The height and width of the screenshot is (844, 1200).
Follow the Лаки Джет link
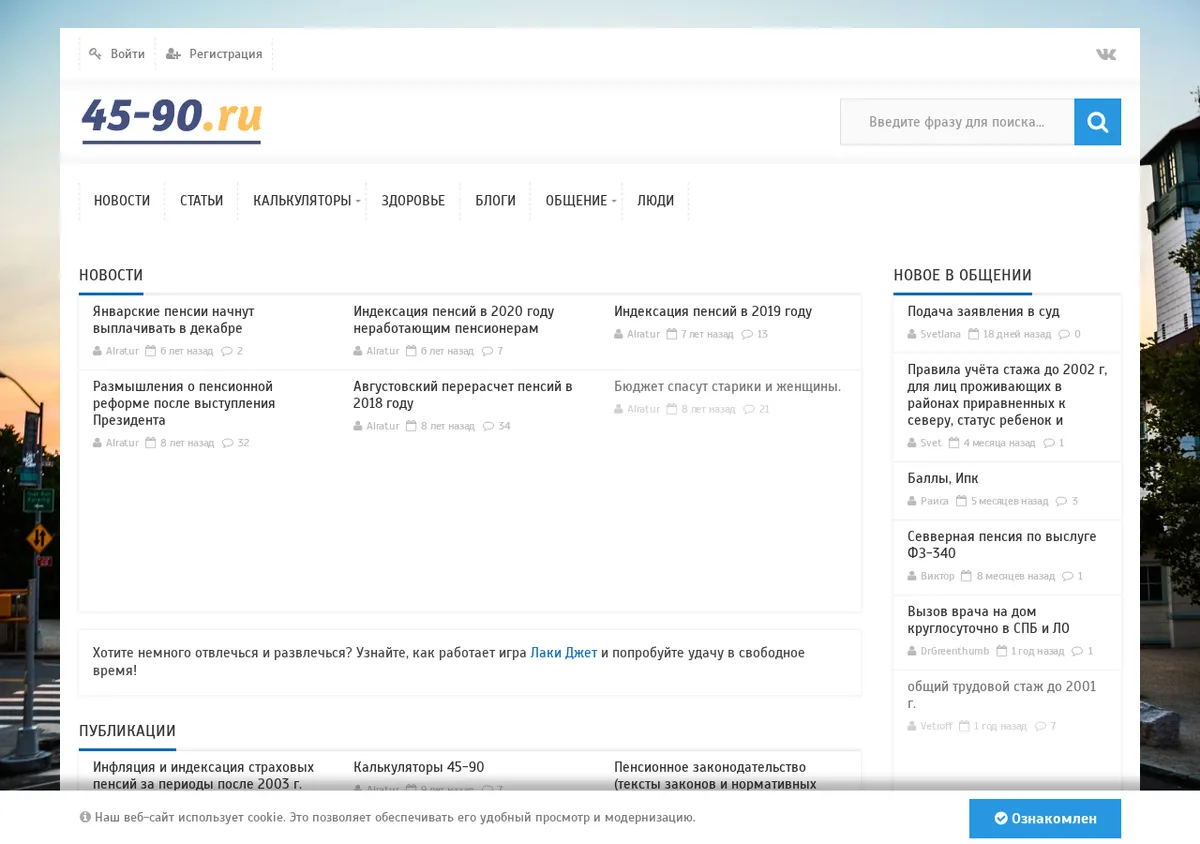[x=564, y=653]
